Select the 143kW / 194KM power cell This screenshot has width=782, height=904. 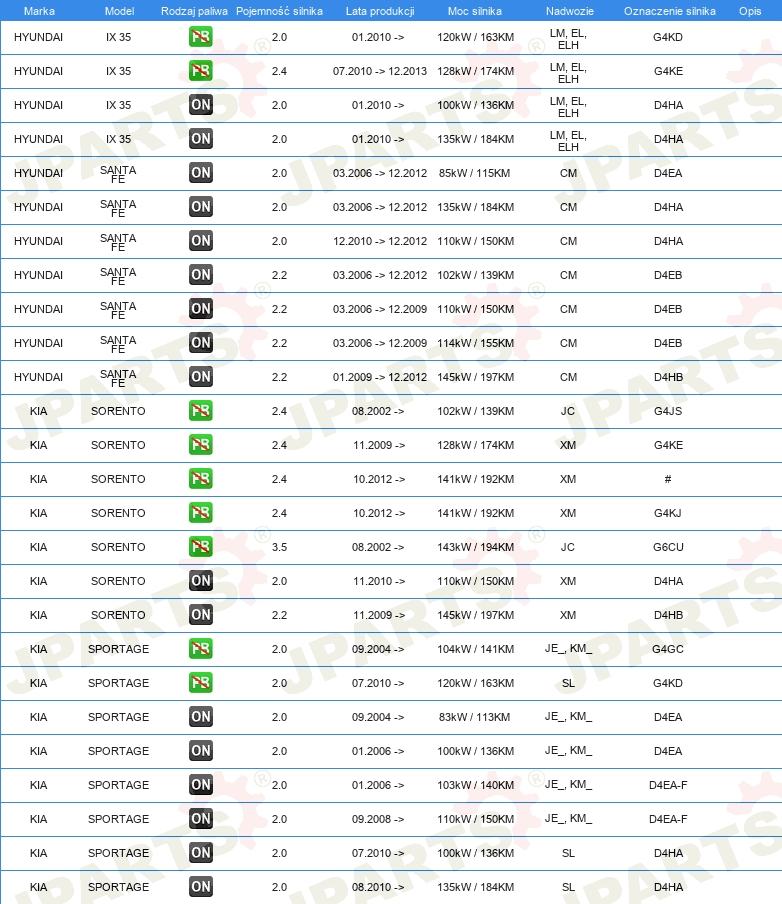coord(475,547)
